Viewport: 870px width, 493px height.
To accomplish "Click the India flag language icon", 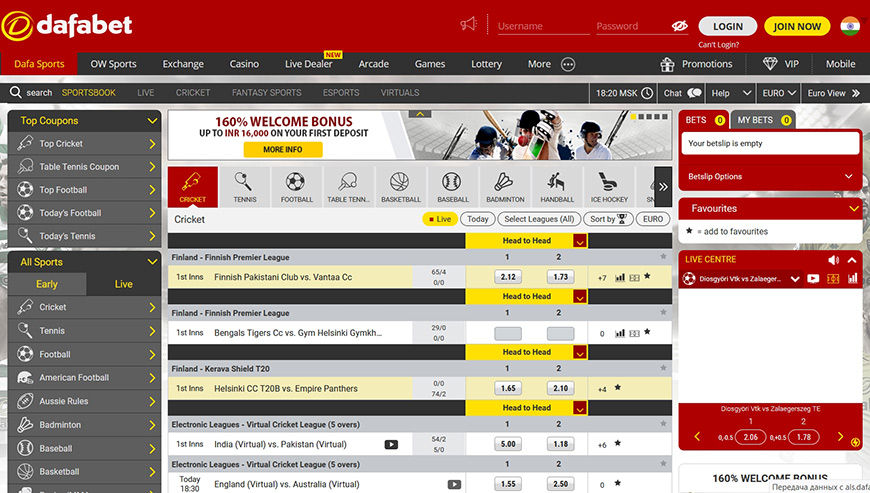I will coord(849,26).
